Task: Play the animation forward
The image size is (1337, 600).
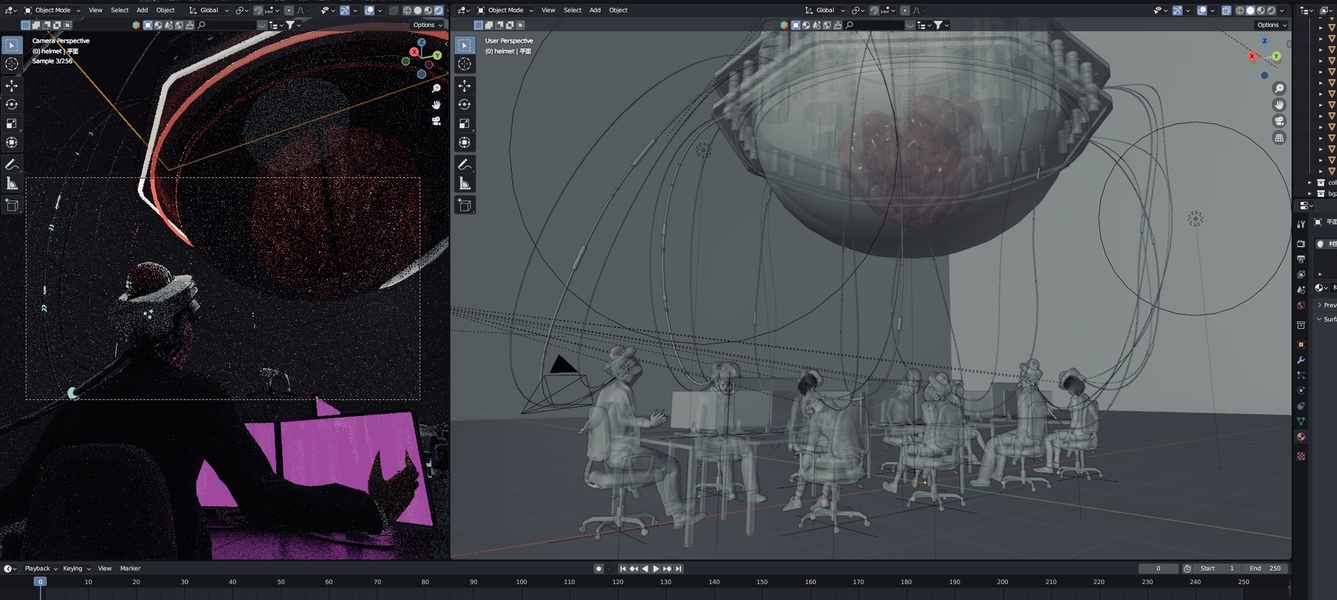Action: (x=656, y=568)
